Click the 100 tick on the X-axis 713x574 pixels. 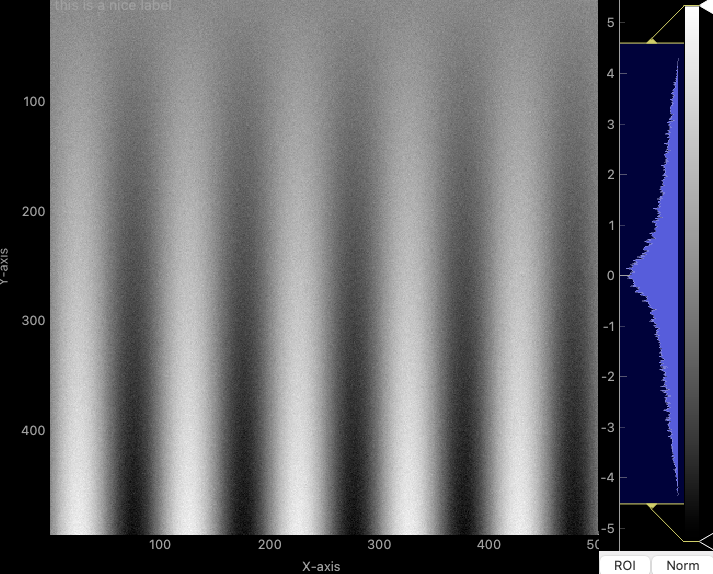pos(160,545)
